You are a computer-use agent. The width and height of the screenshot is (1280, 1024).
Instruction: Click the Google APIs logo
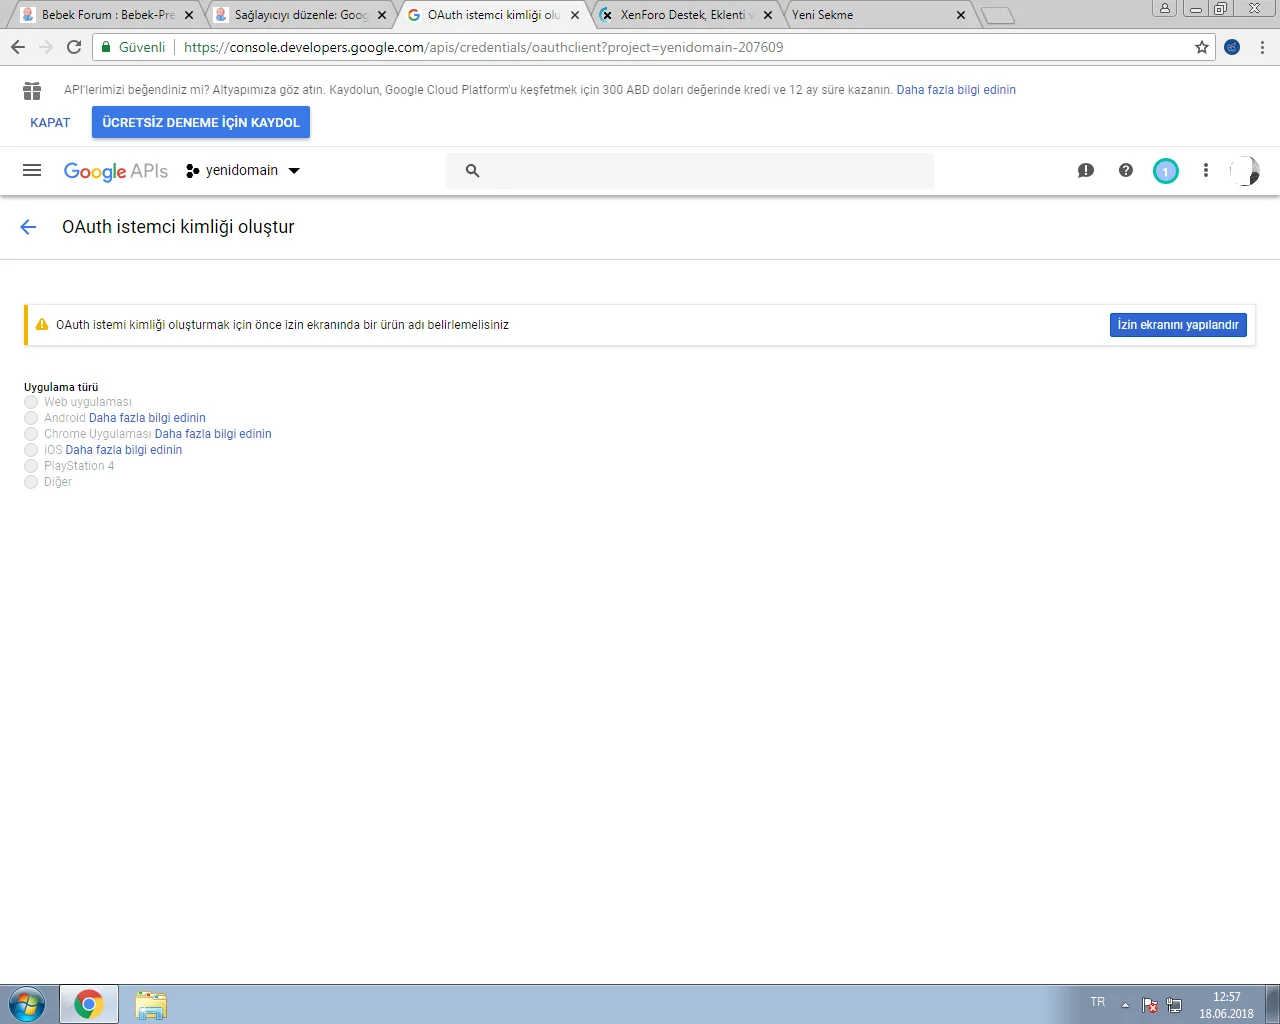[115, 170]
